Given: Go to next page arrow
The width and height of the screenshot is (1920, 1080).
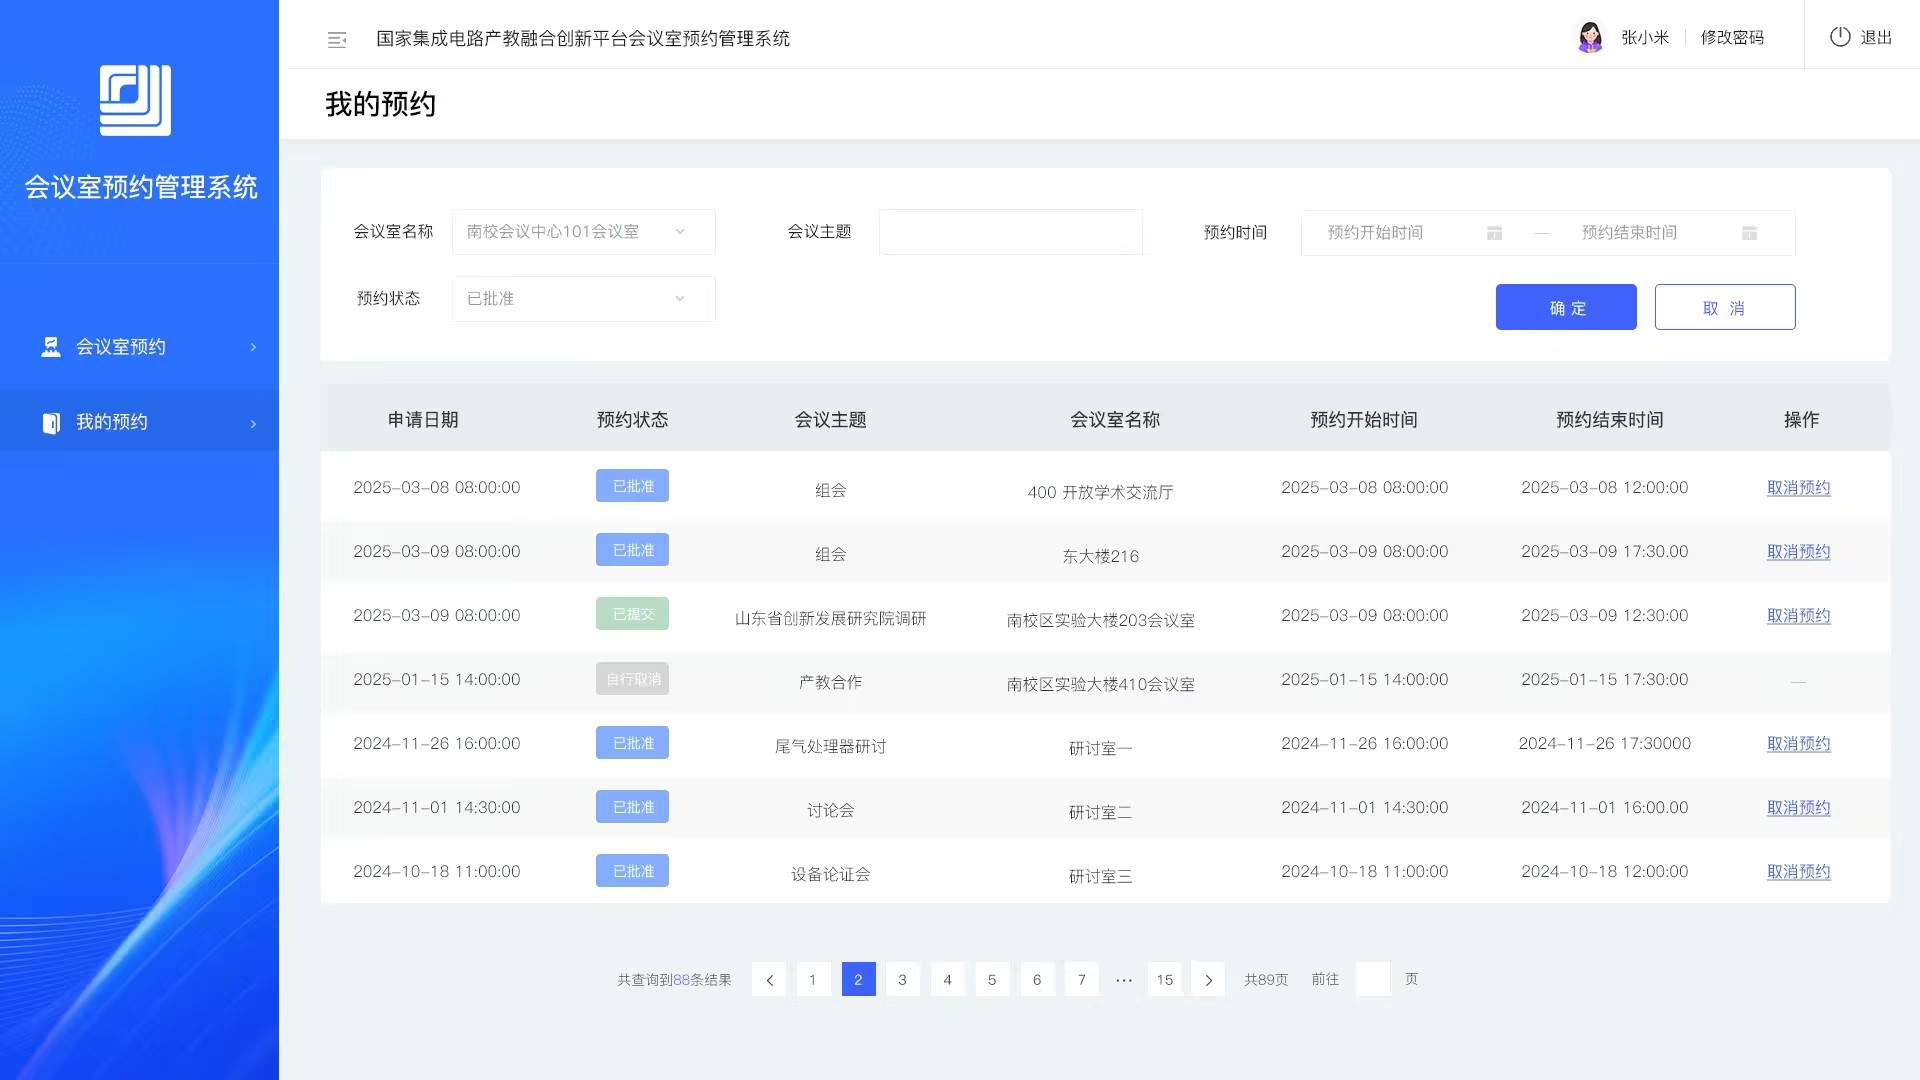Looking at the screenshot, I should (x=1208, y=980).
